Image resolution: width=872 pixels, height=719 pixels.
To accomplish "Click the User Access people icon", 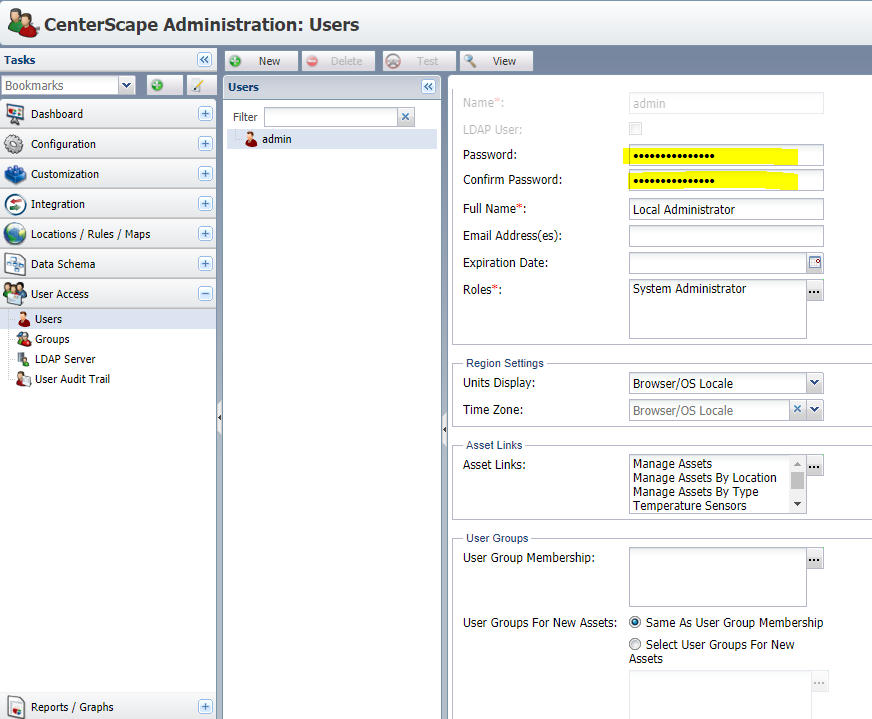I will pyautogui.click(x=15, y=294).
